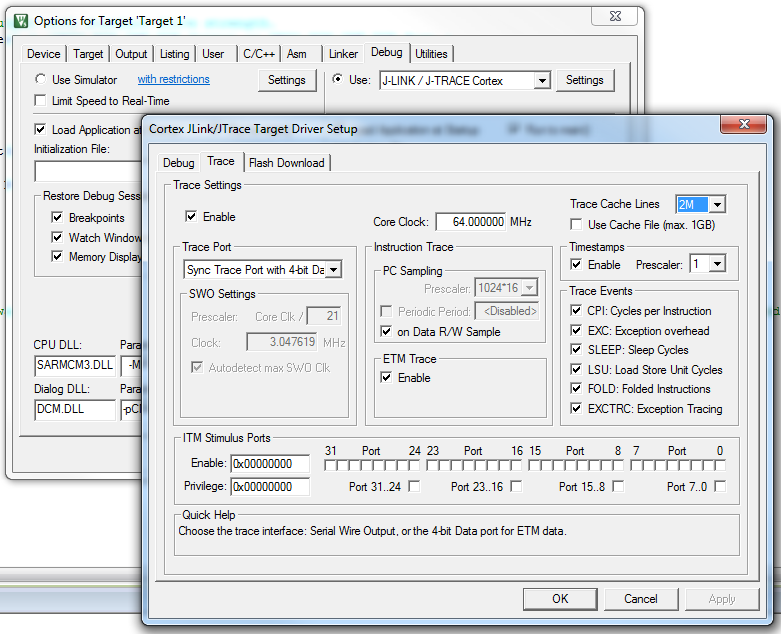Check the Port 31..24 privilege box
The height and width of the screenshot is (634, 782).
(414, 486)
